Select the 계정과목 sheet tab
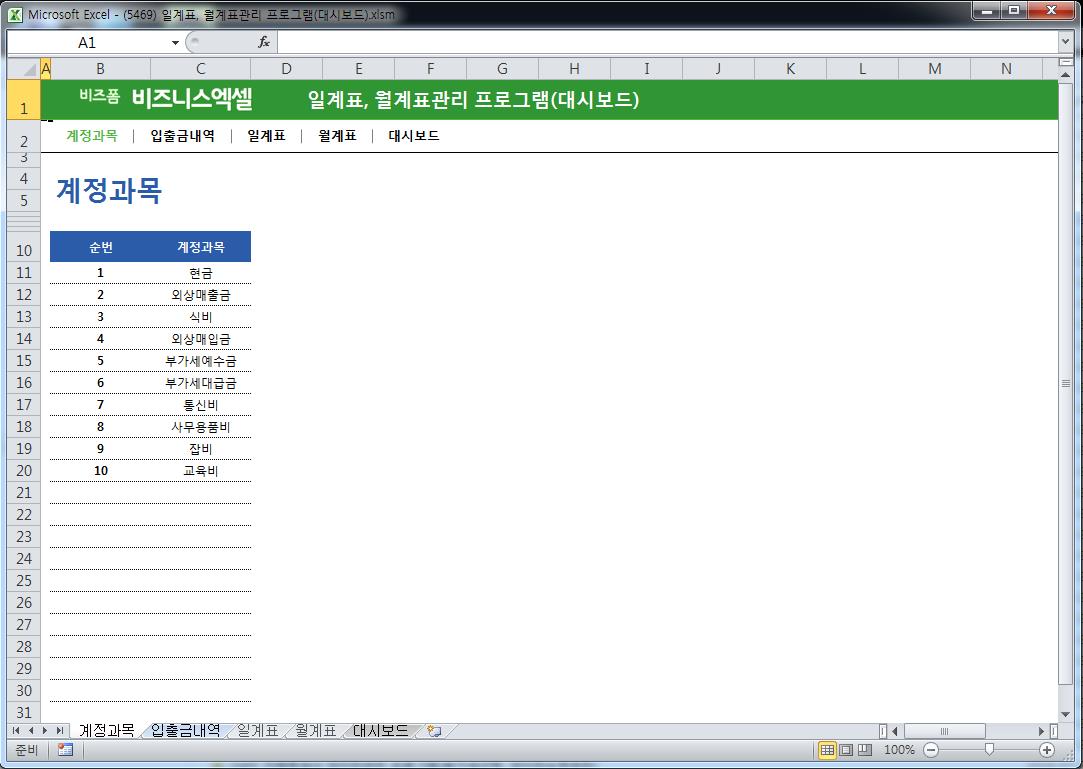 pyautogui.click(x=106, y=730)
